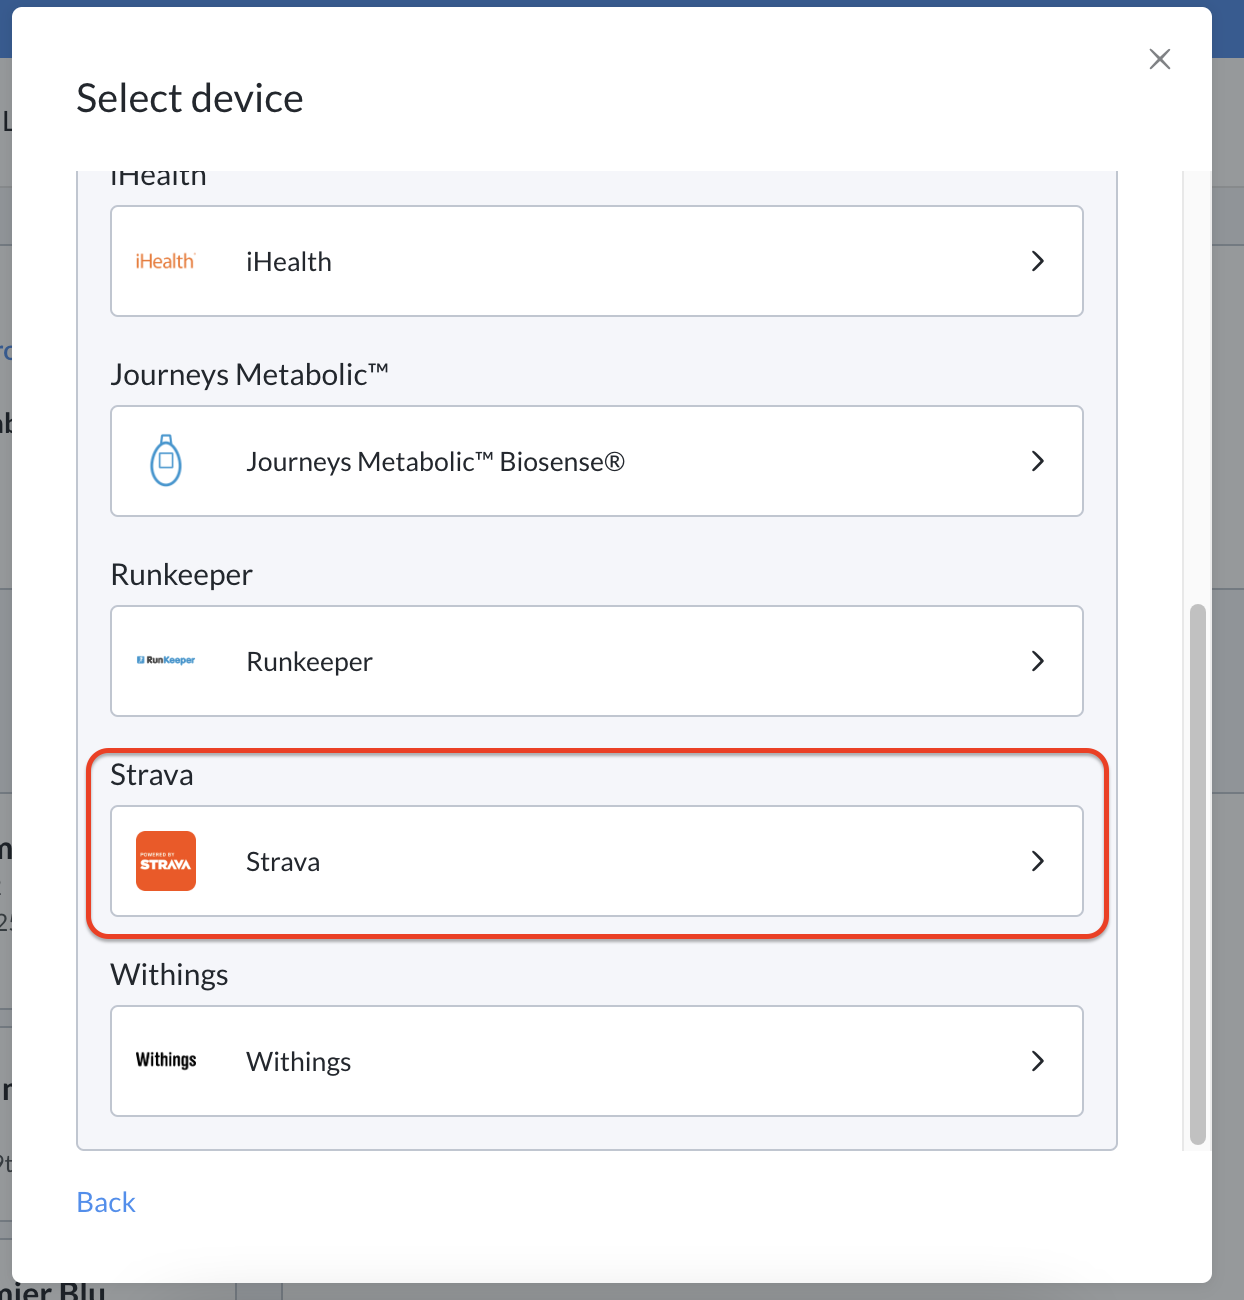Click the device list scrollbar thumb
This screenshot has width=1244, height=1300.
tap(1198, 875)
